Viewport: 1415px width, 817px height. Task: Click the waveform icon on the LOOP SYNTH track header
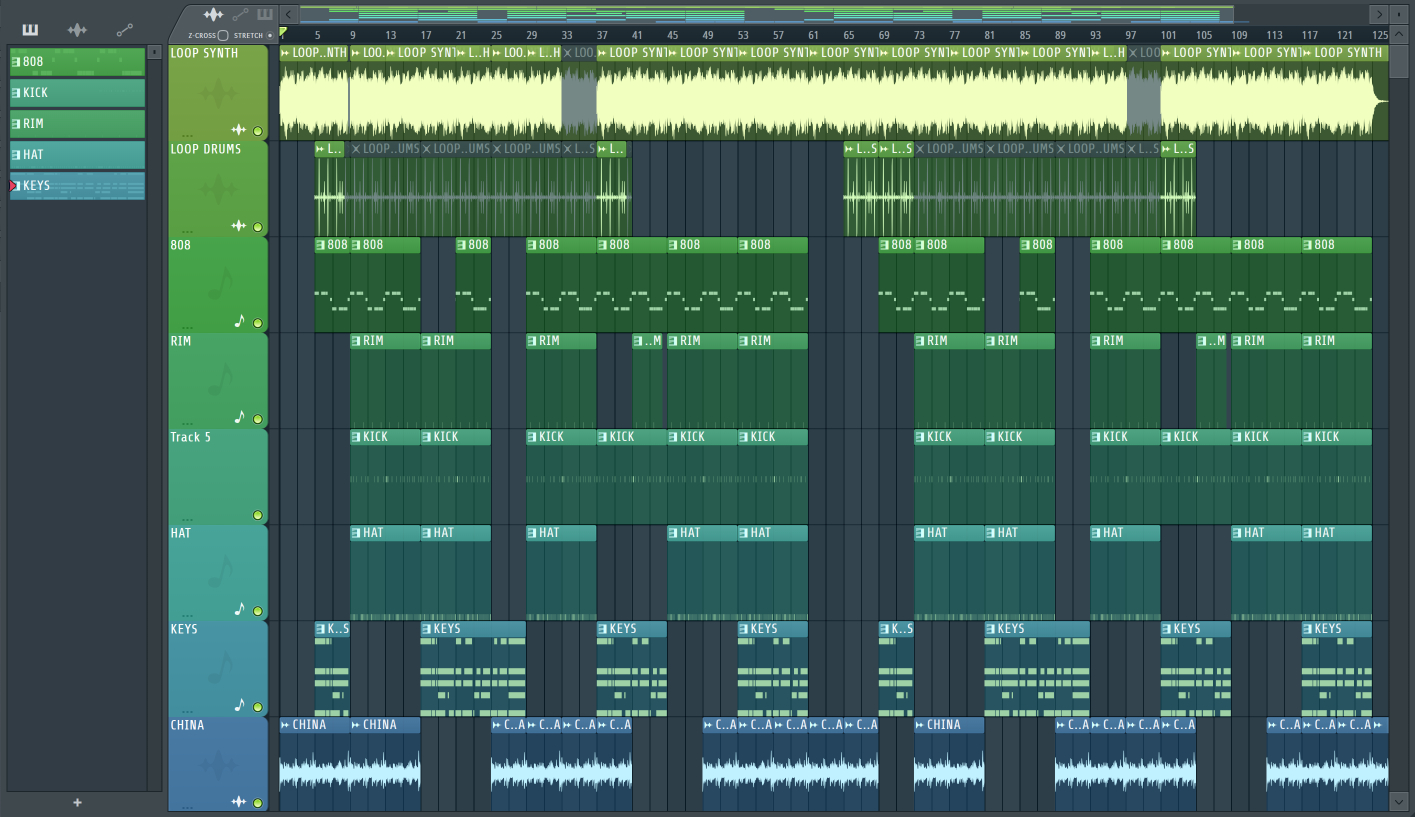click(x=241, y=130)
